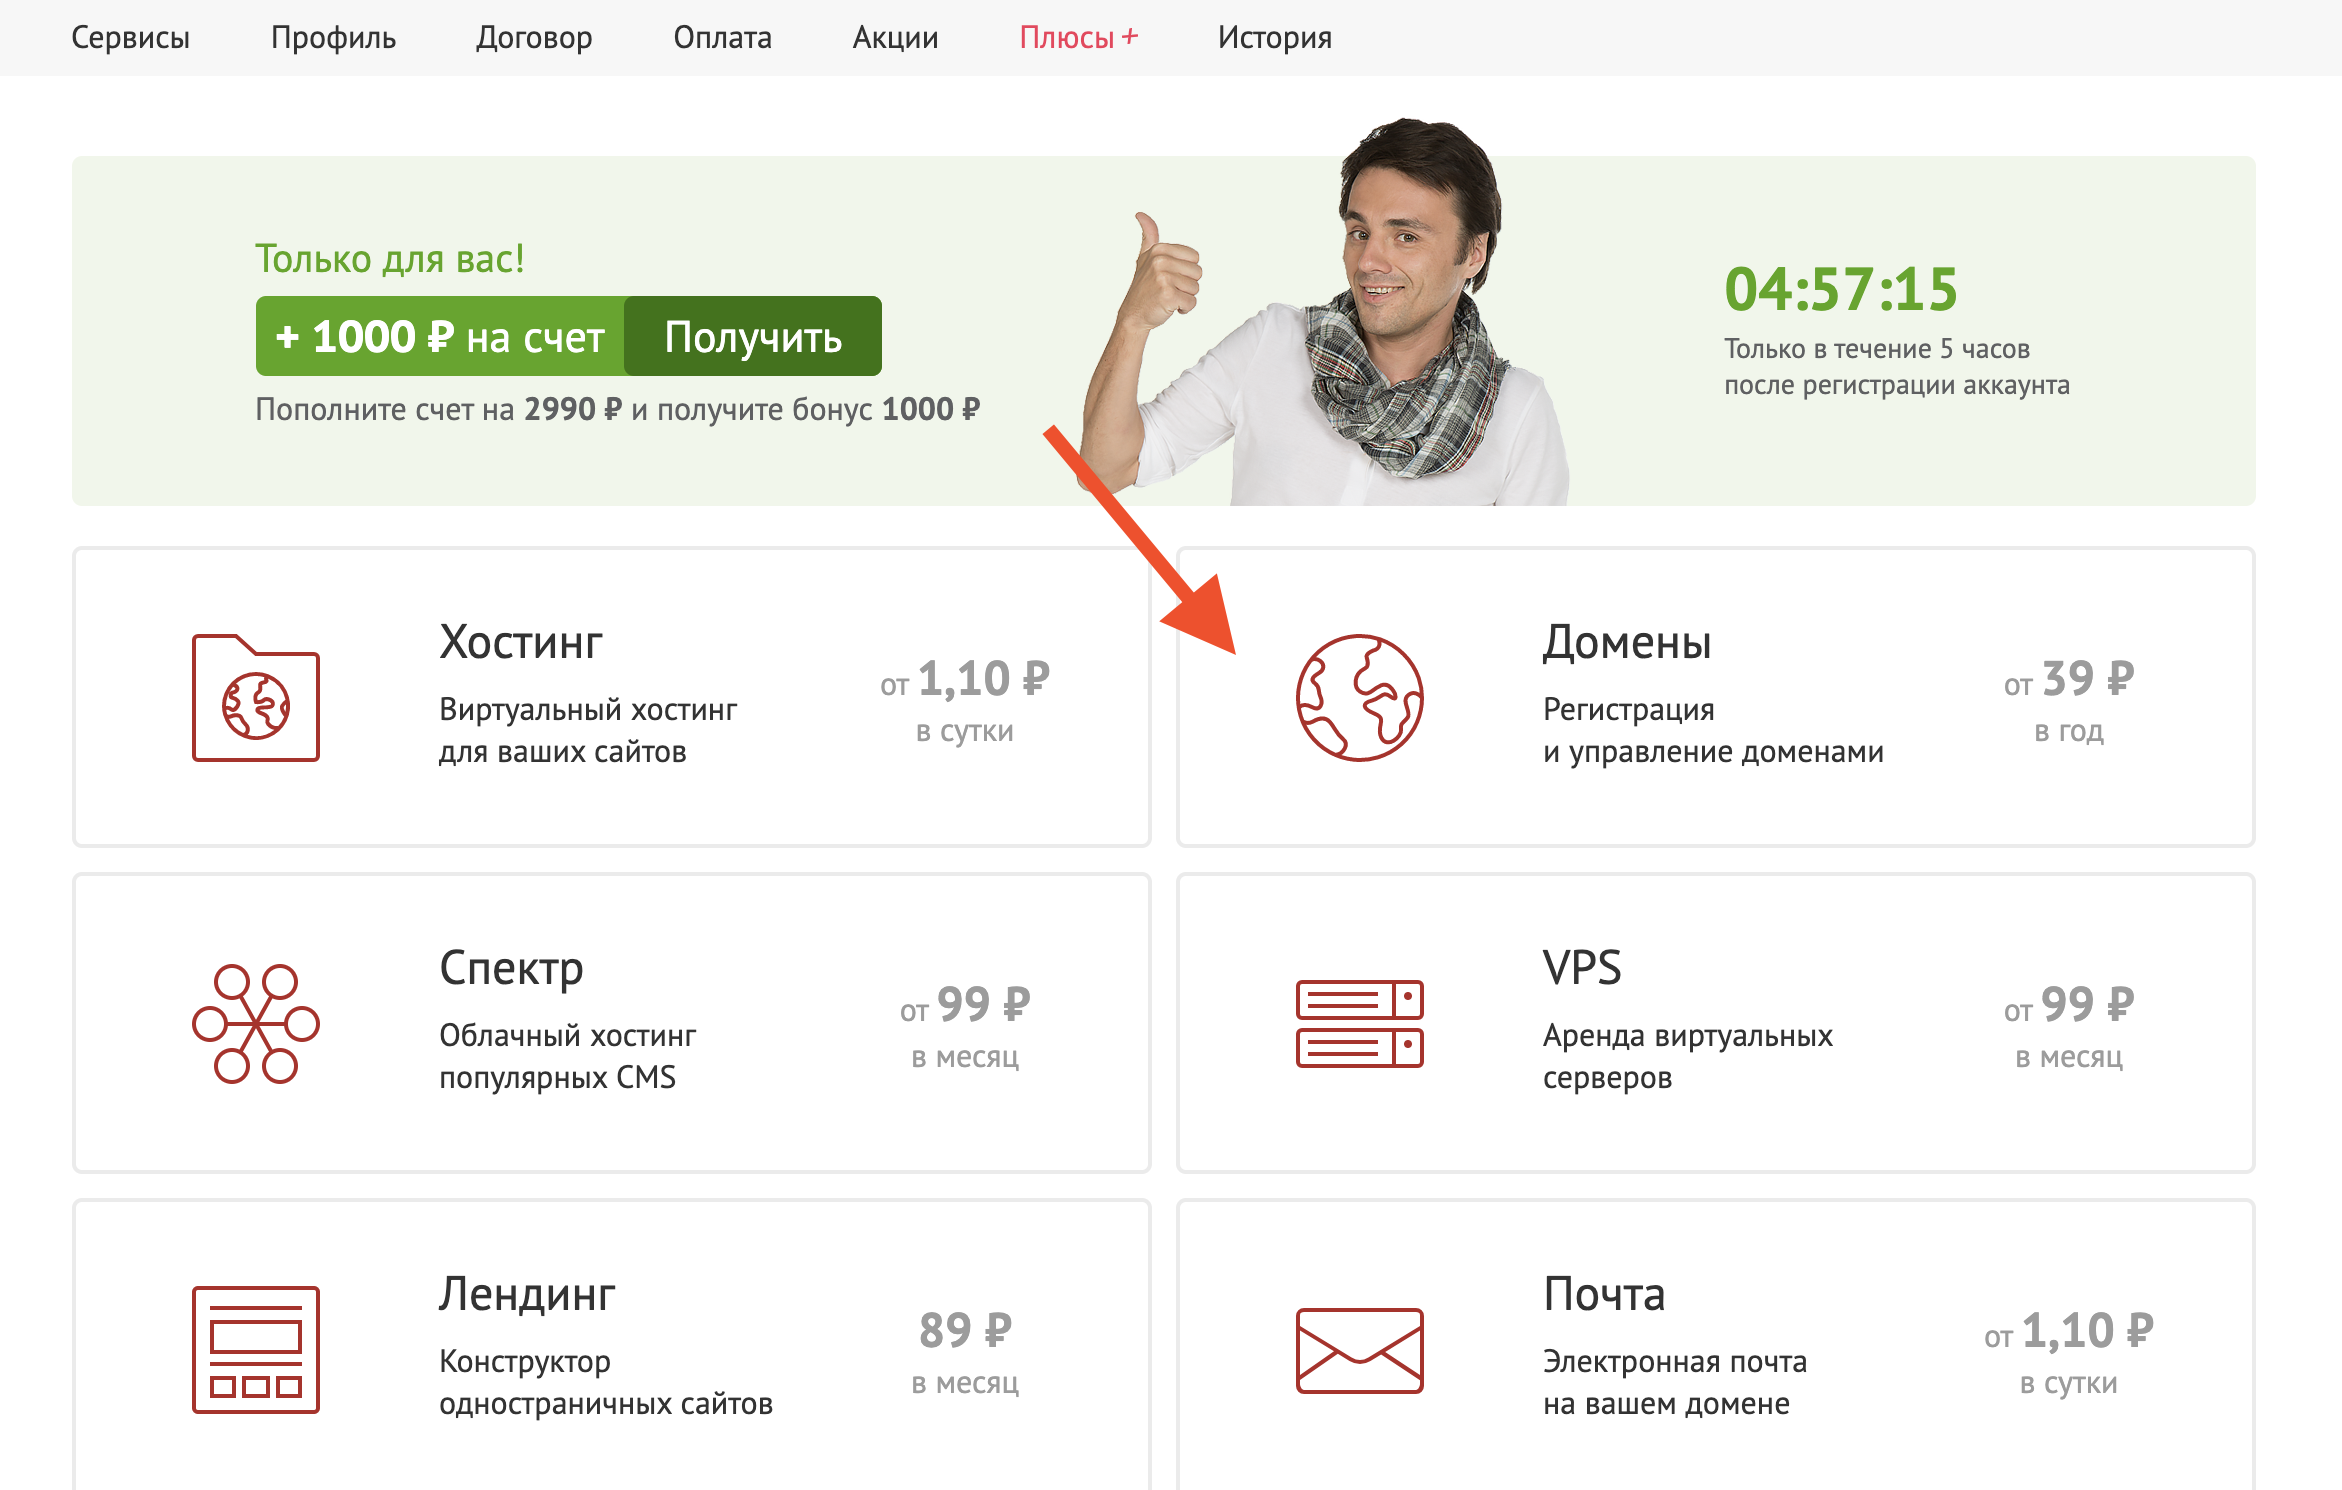The image size is (2342, 1490).
Task: Click the Хостинг folder-globe icon
Action: [256, 698]
